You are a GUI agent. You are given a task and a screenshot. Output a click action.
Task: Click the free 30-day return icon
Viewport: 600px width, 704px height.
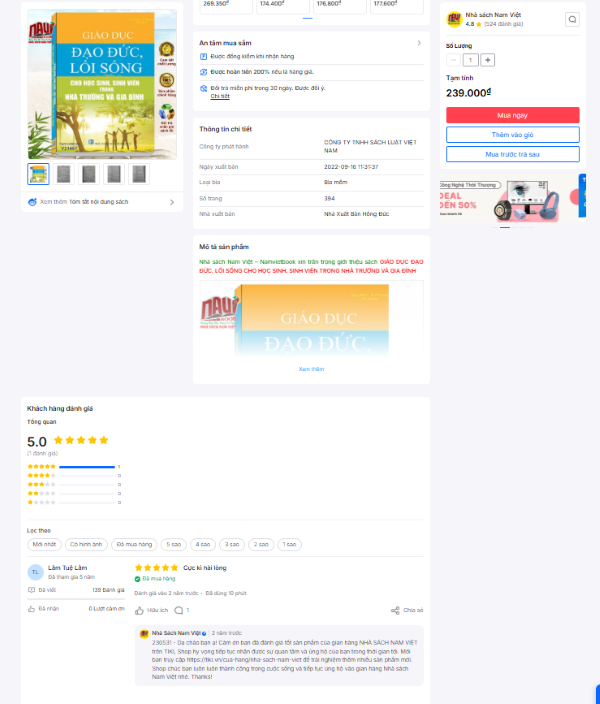pyautogui.click(x=203, y=88)
